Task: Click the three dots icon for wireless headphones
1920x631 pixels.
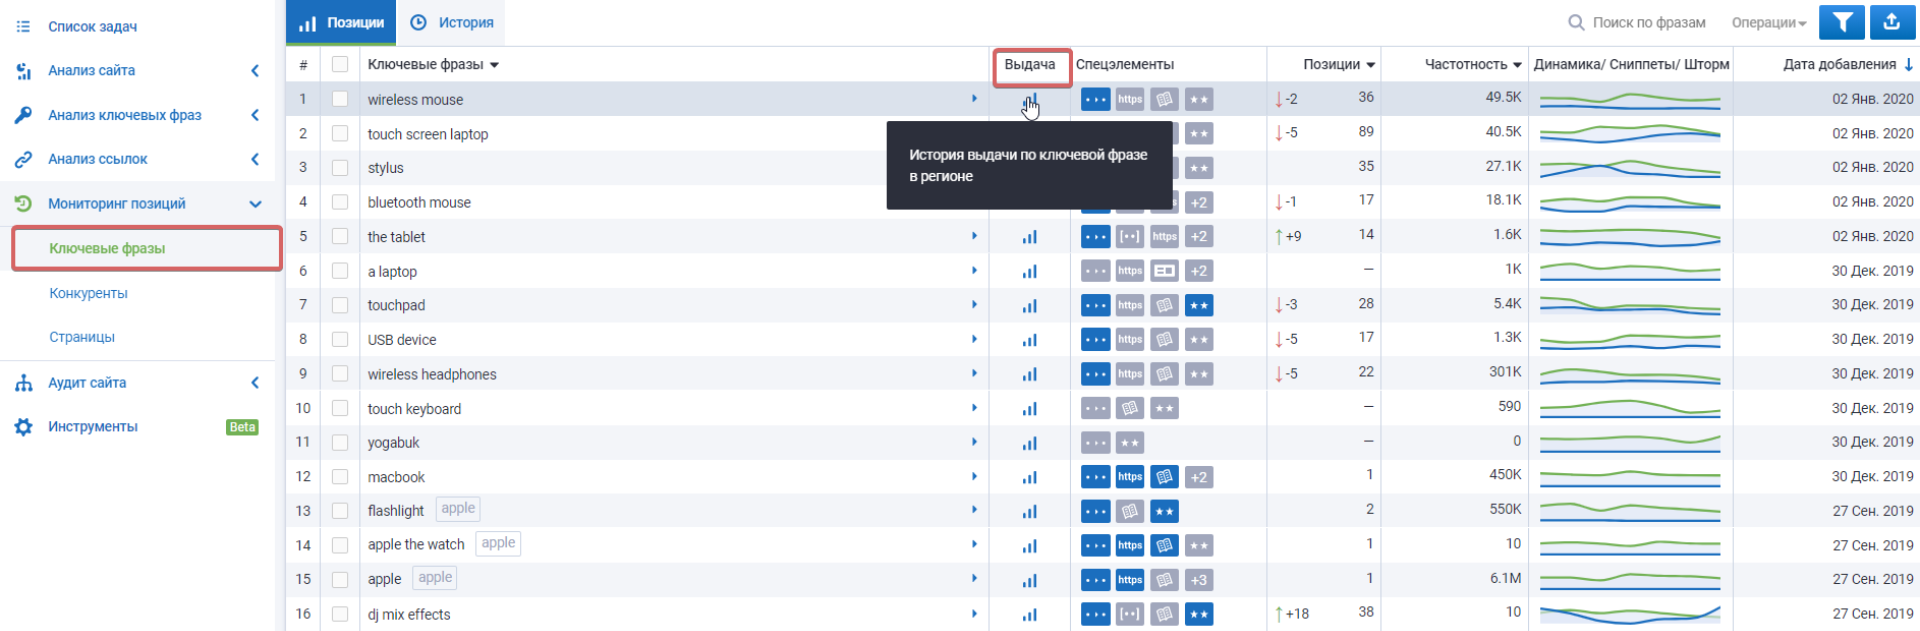Action: (x=1095, y=374)
